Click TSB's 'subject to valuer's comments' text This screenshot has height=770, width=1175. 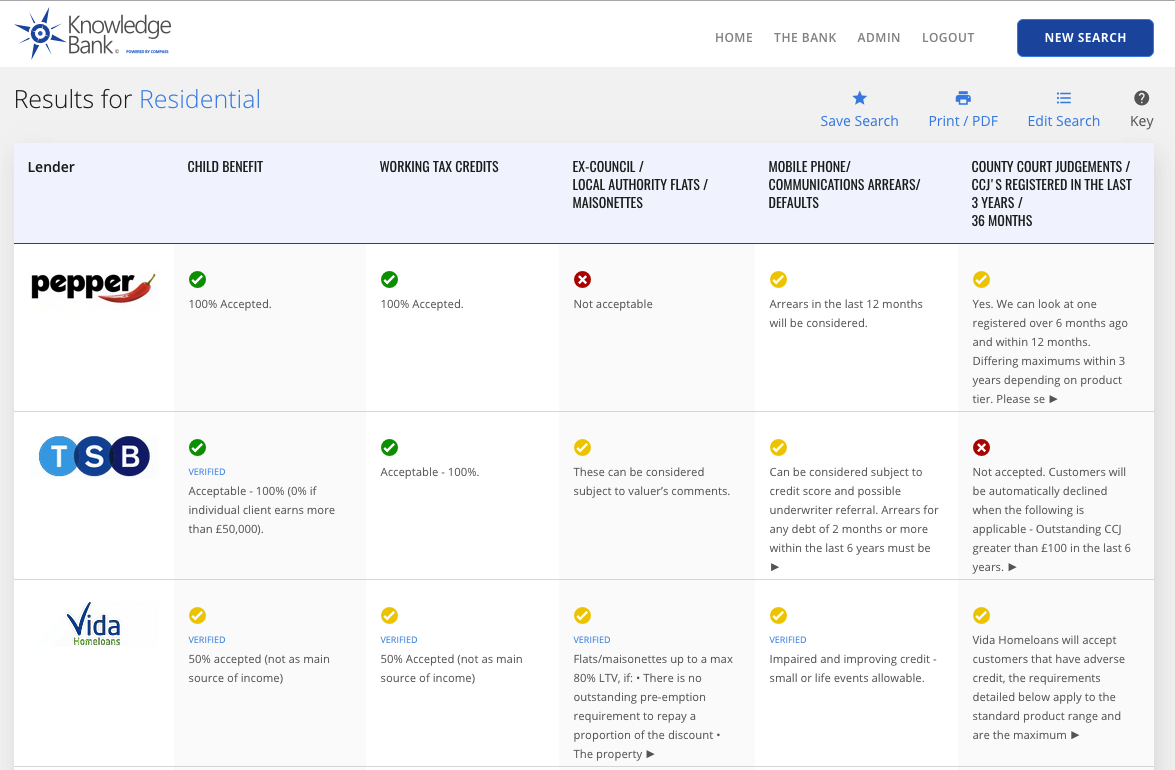651,491
